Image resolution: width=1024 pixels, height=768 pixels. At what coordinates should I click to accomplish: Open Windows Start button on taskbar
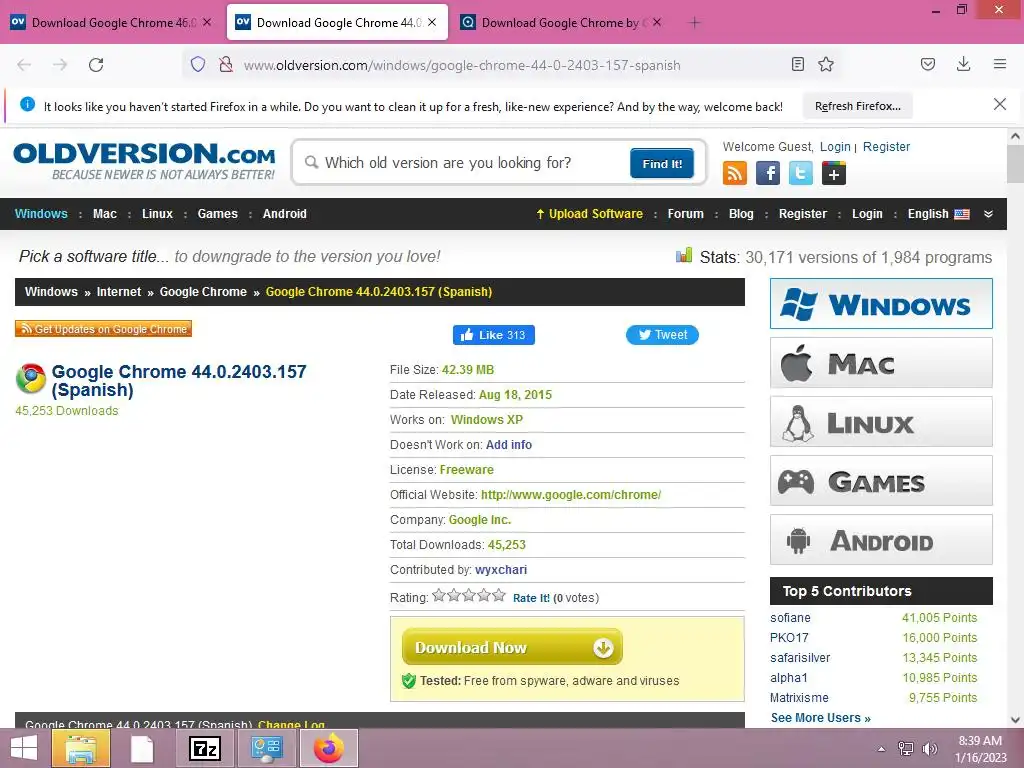tap(24, 748)
